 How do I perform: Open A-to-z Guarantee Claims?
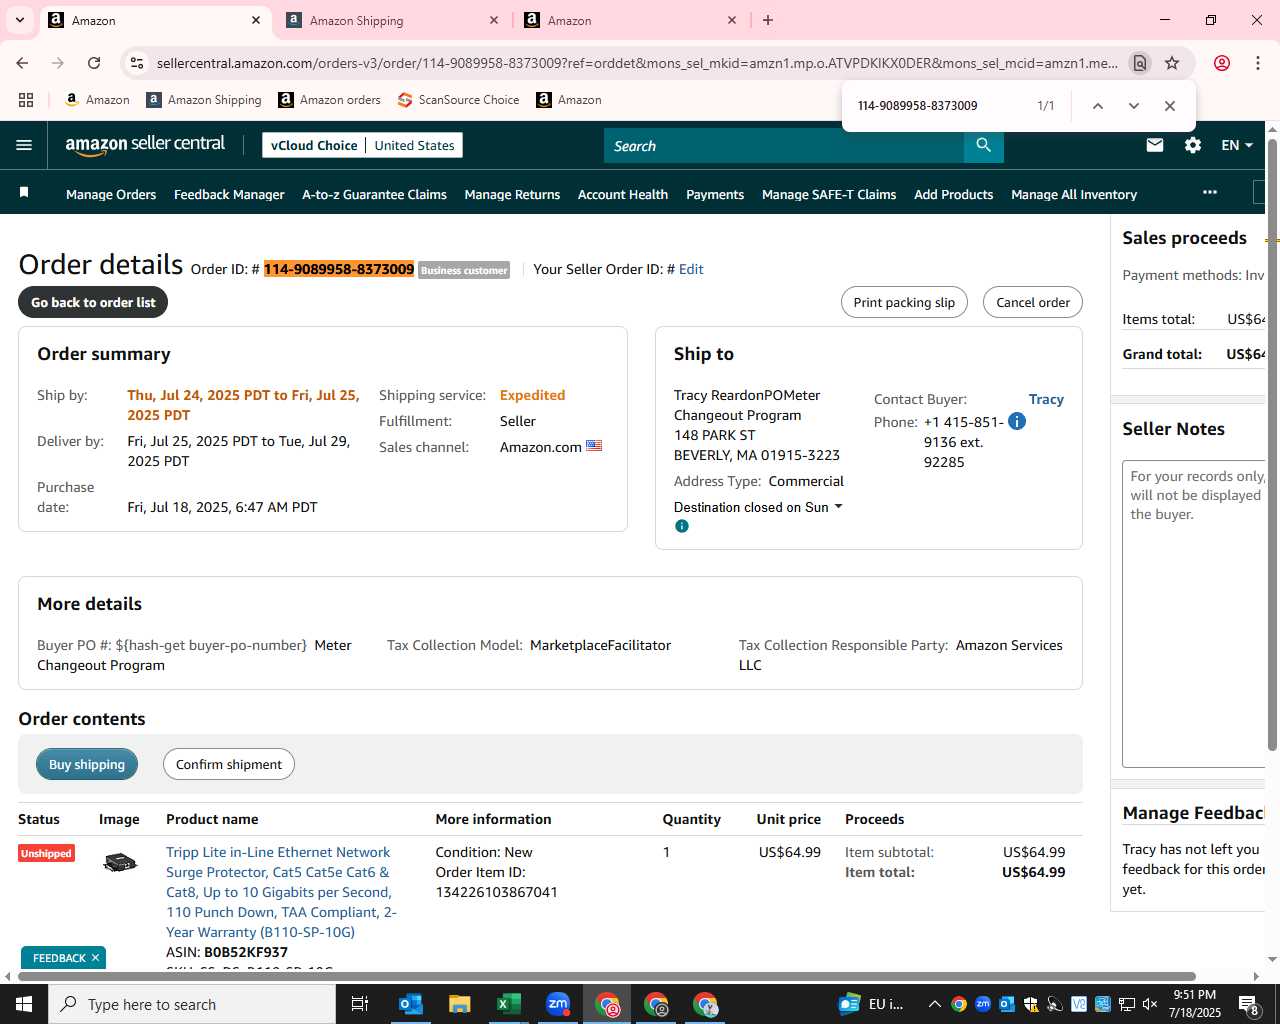[x=374, y=194]
